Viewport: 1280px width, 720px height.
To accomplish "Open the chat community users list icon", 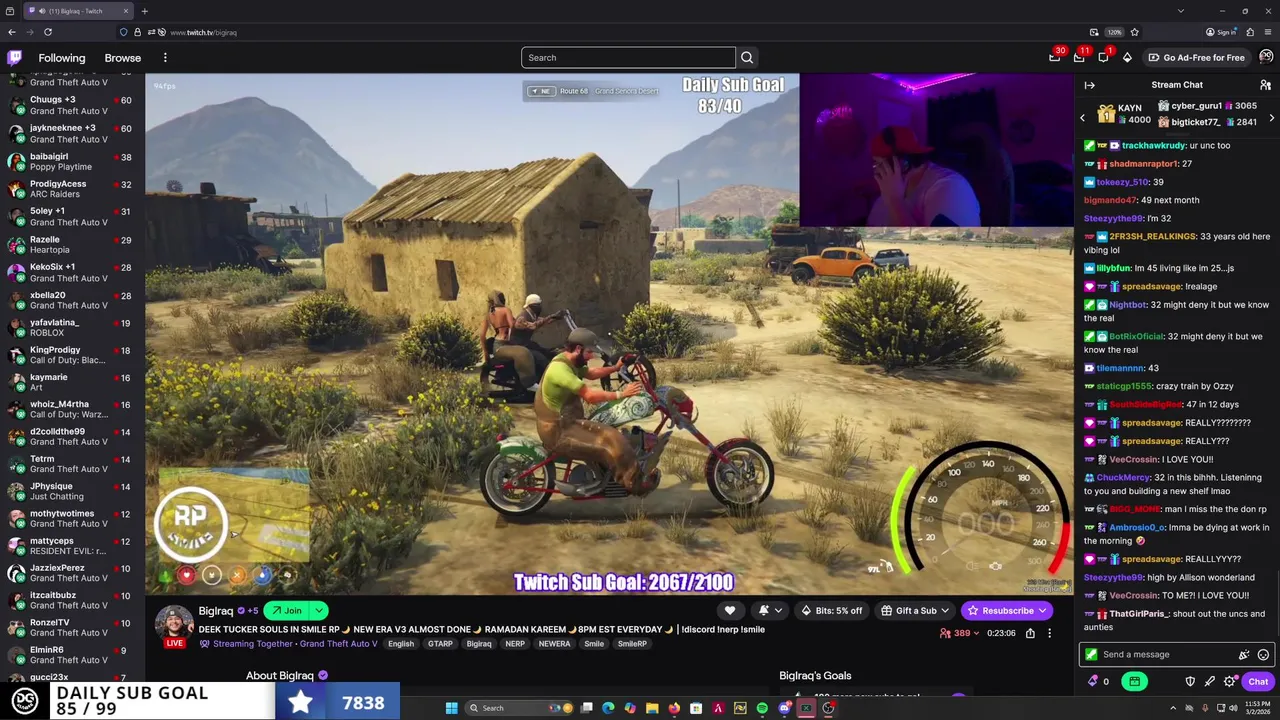I will pyautogui.click(x=1265, y=85).
